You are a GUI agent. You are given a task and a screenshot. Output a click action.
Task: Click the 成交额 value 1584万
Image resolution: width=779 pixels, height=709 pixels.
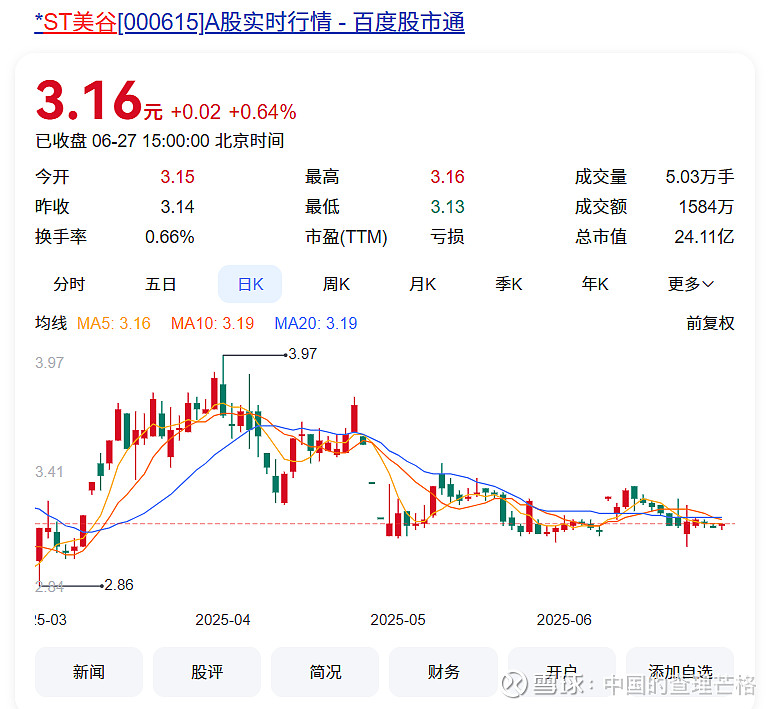pyautogui.click(x=706, y=207)
